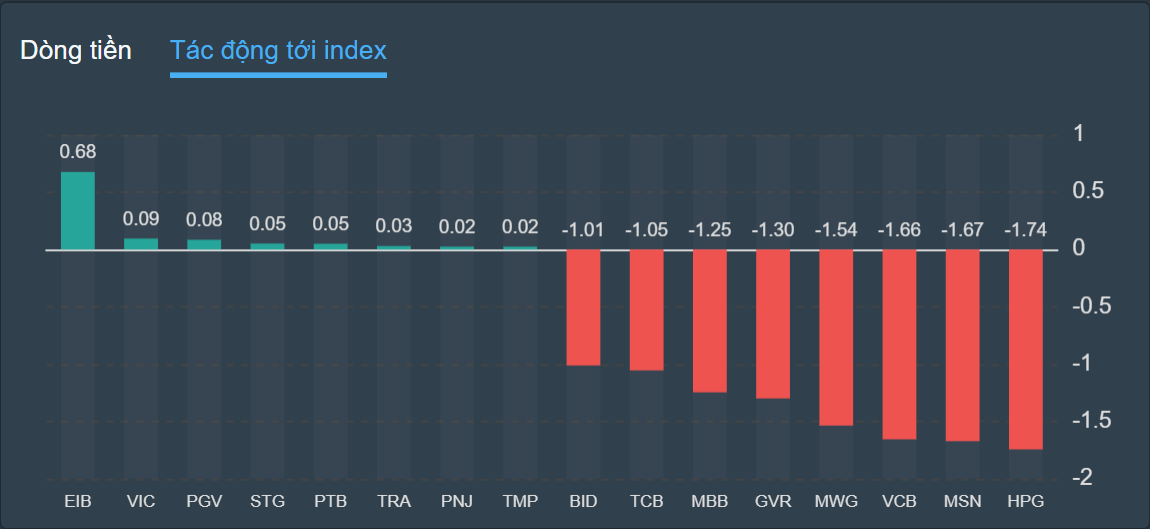Click the PNJ ticker label on axis

click(457, 501)
